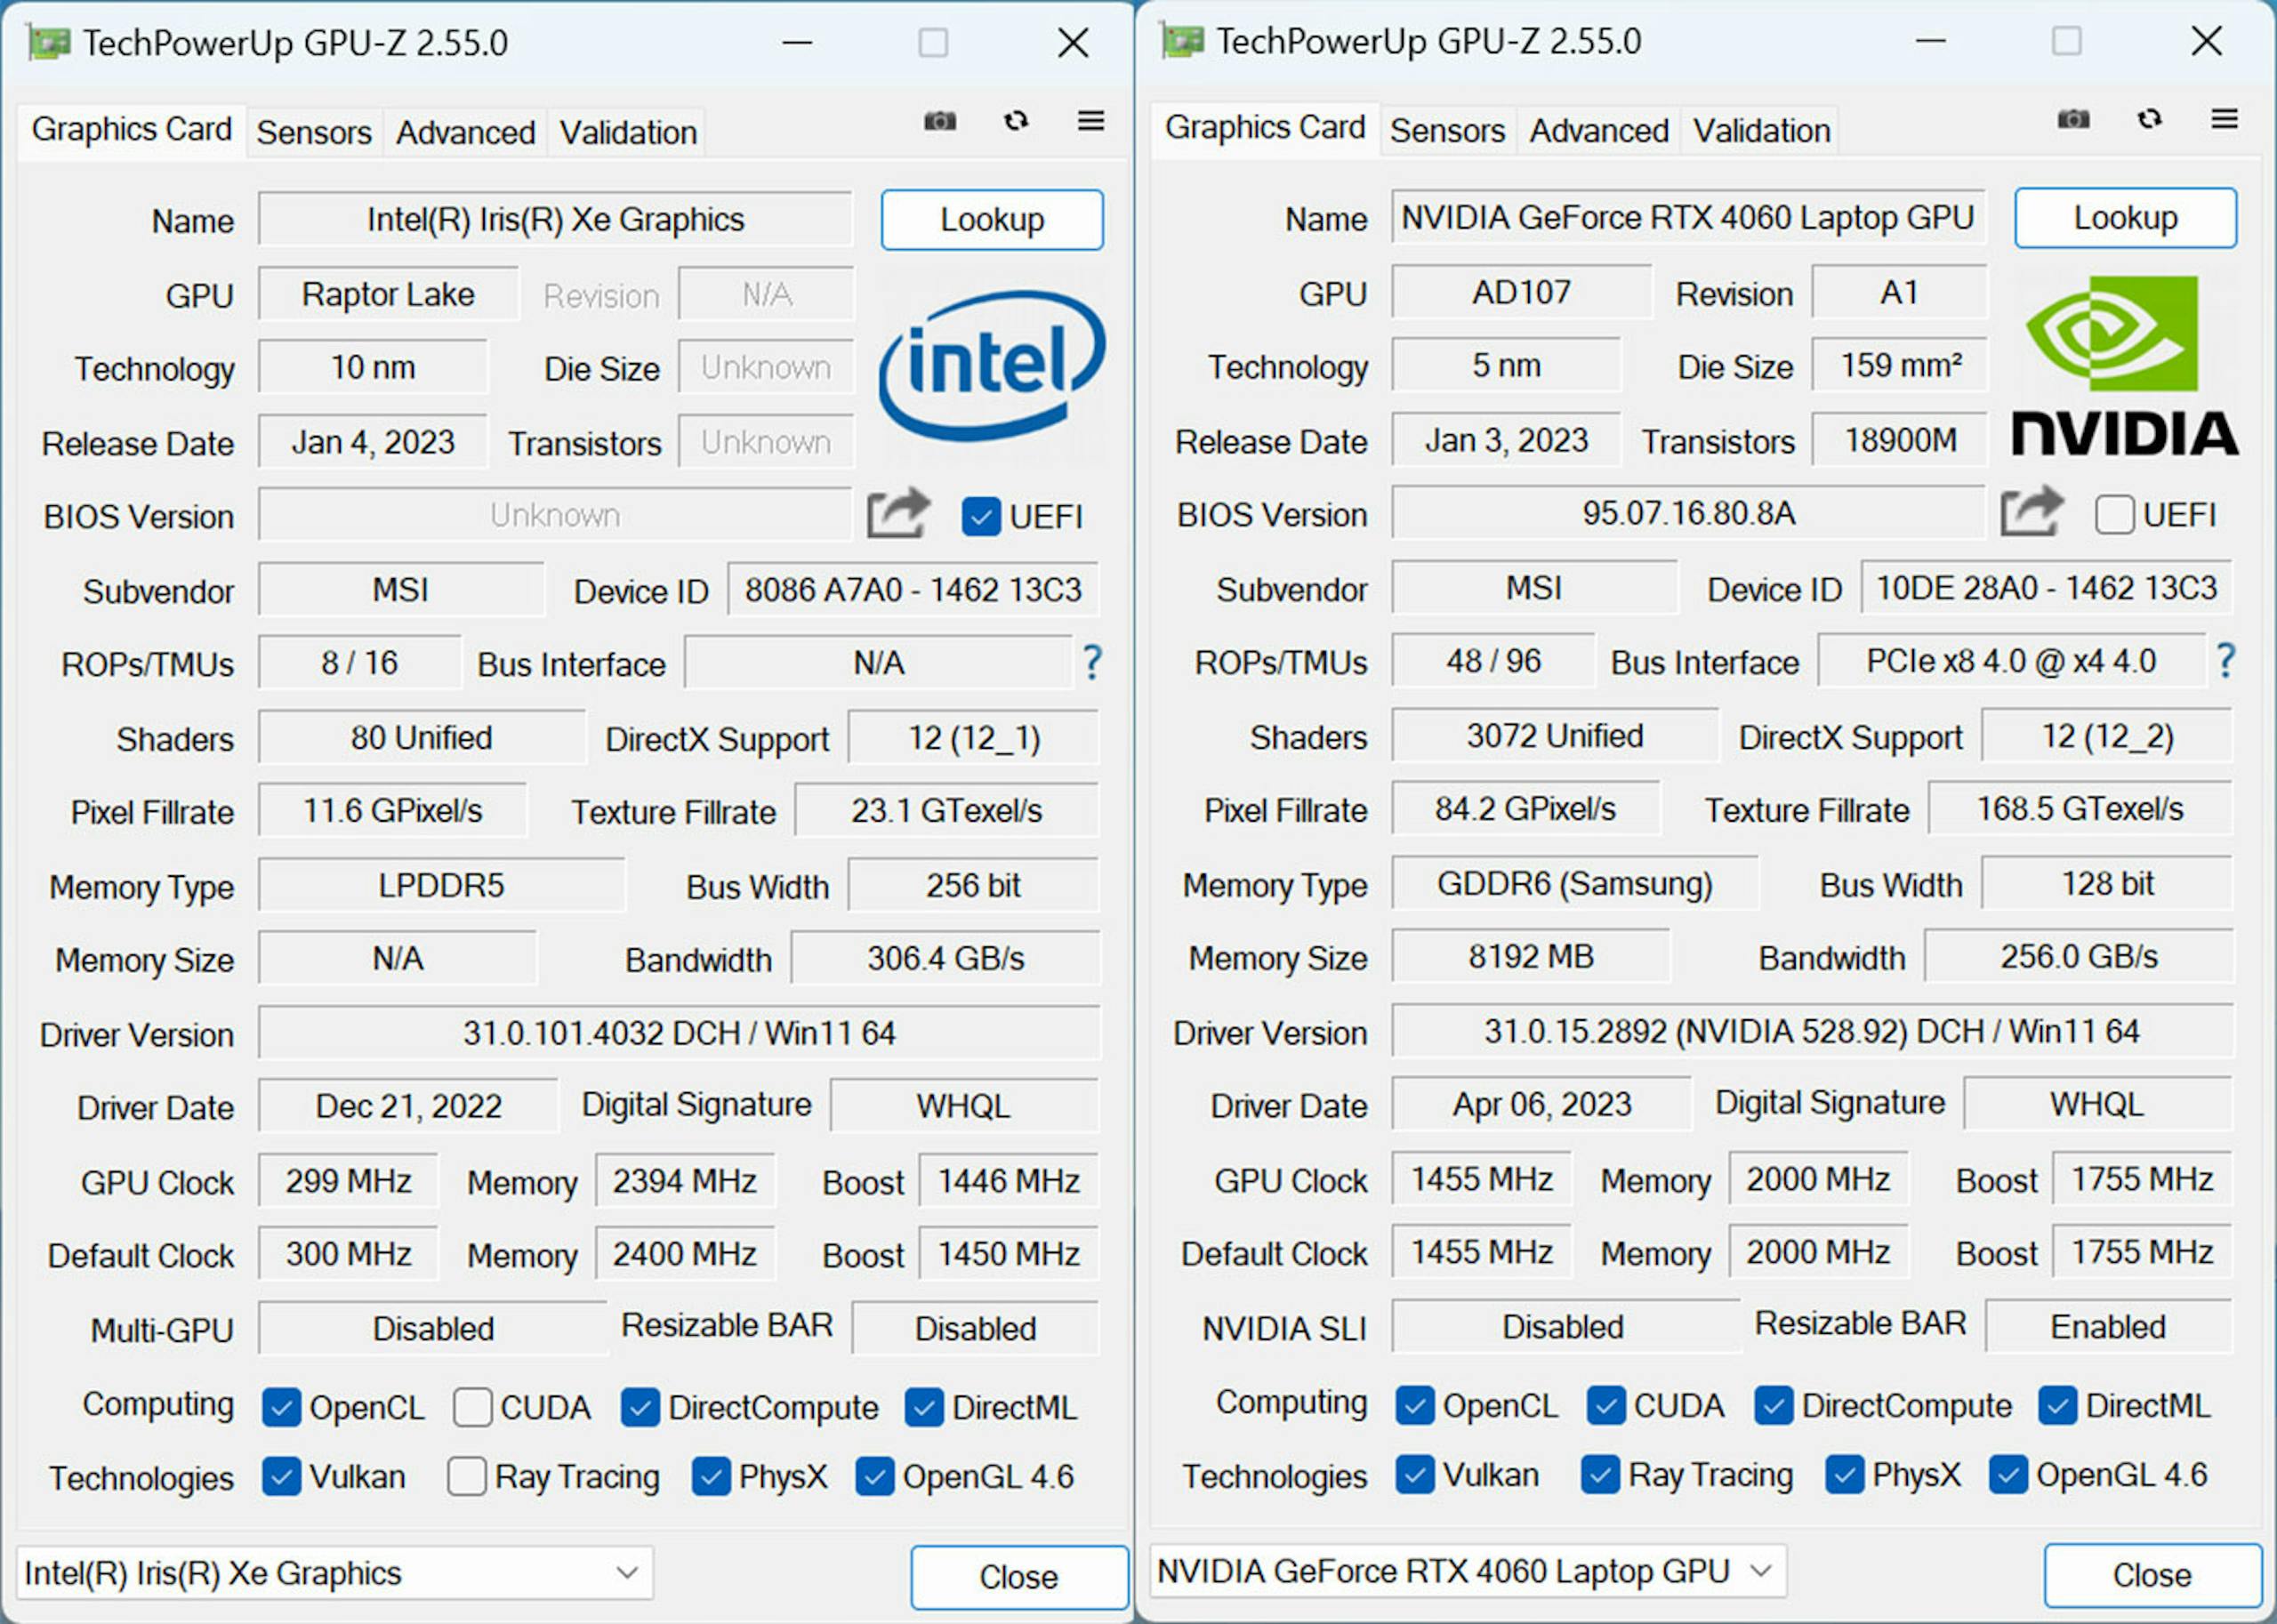Switch to Advanced tab in NVIDIA window
The image size is (2277, 1624).
pyautogui.click(x=1600, y=130)
